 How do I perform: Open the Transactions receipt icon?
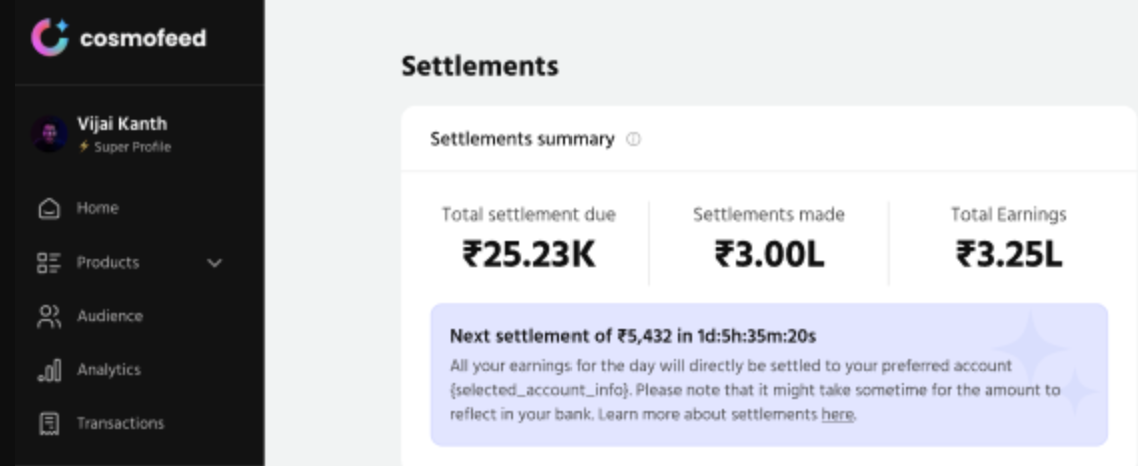tap(49, 424)
